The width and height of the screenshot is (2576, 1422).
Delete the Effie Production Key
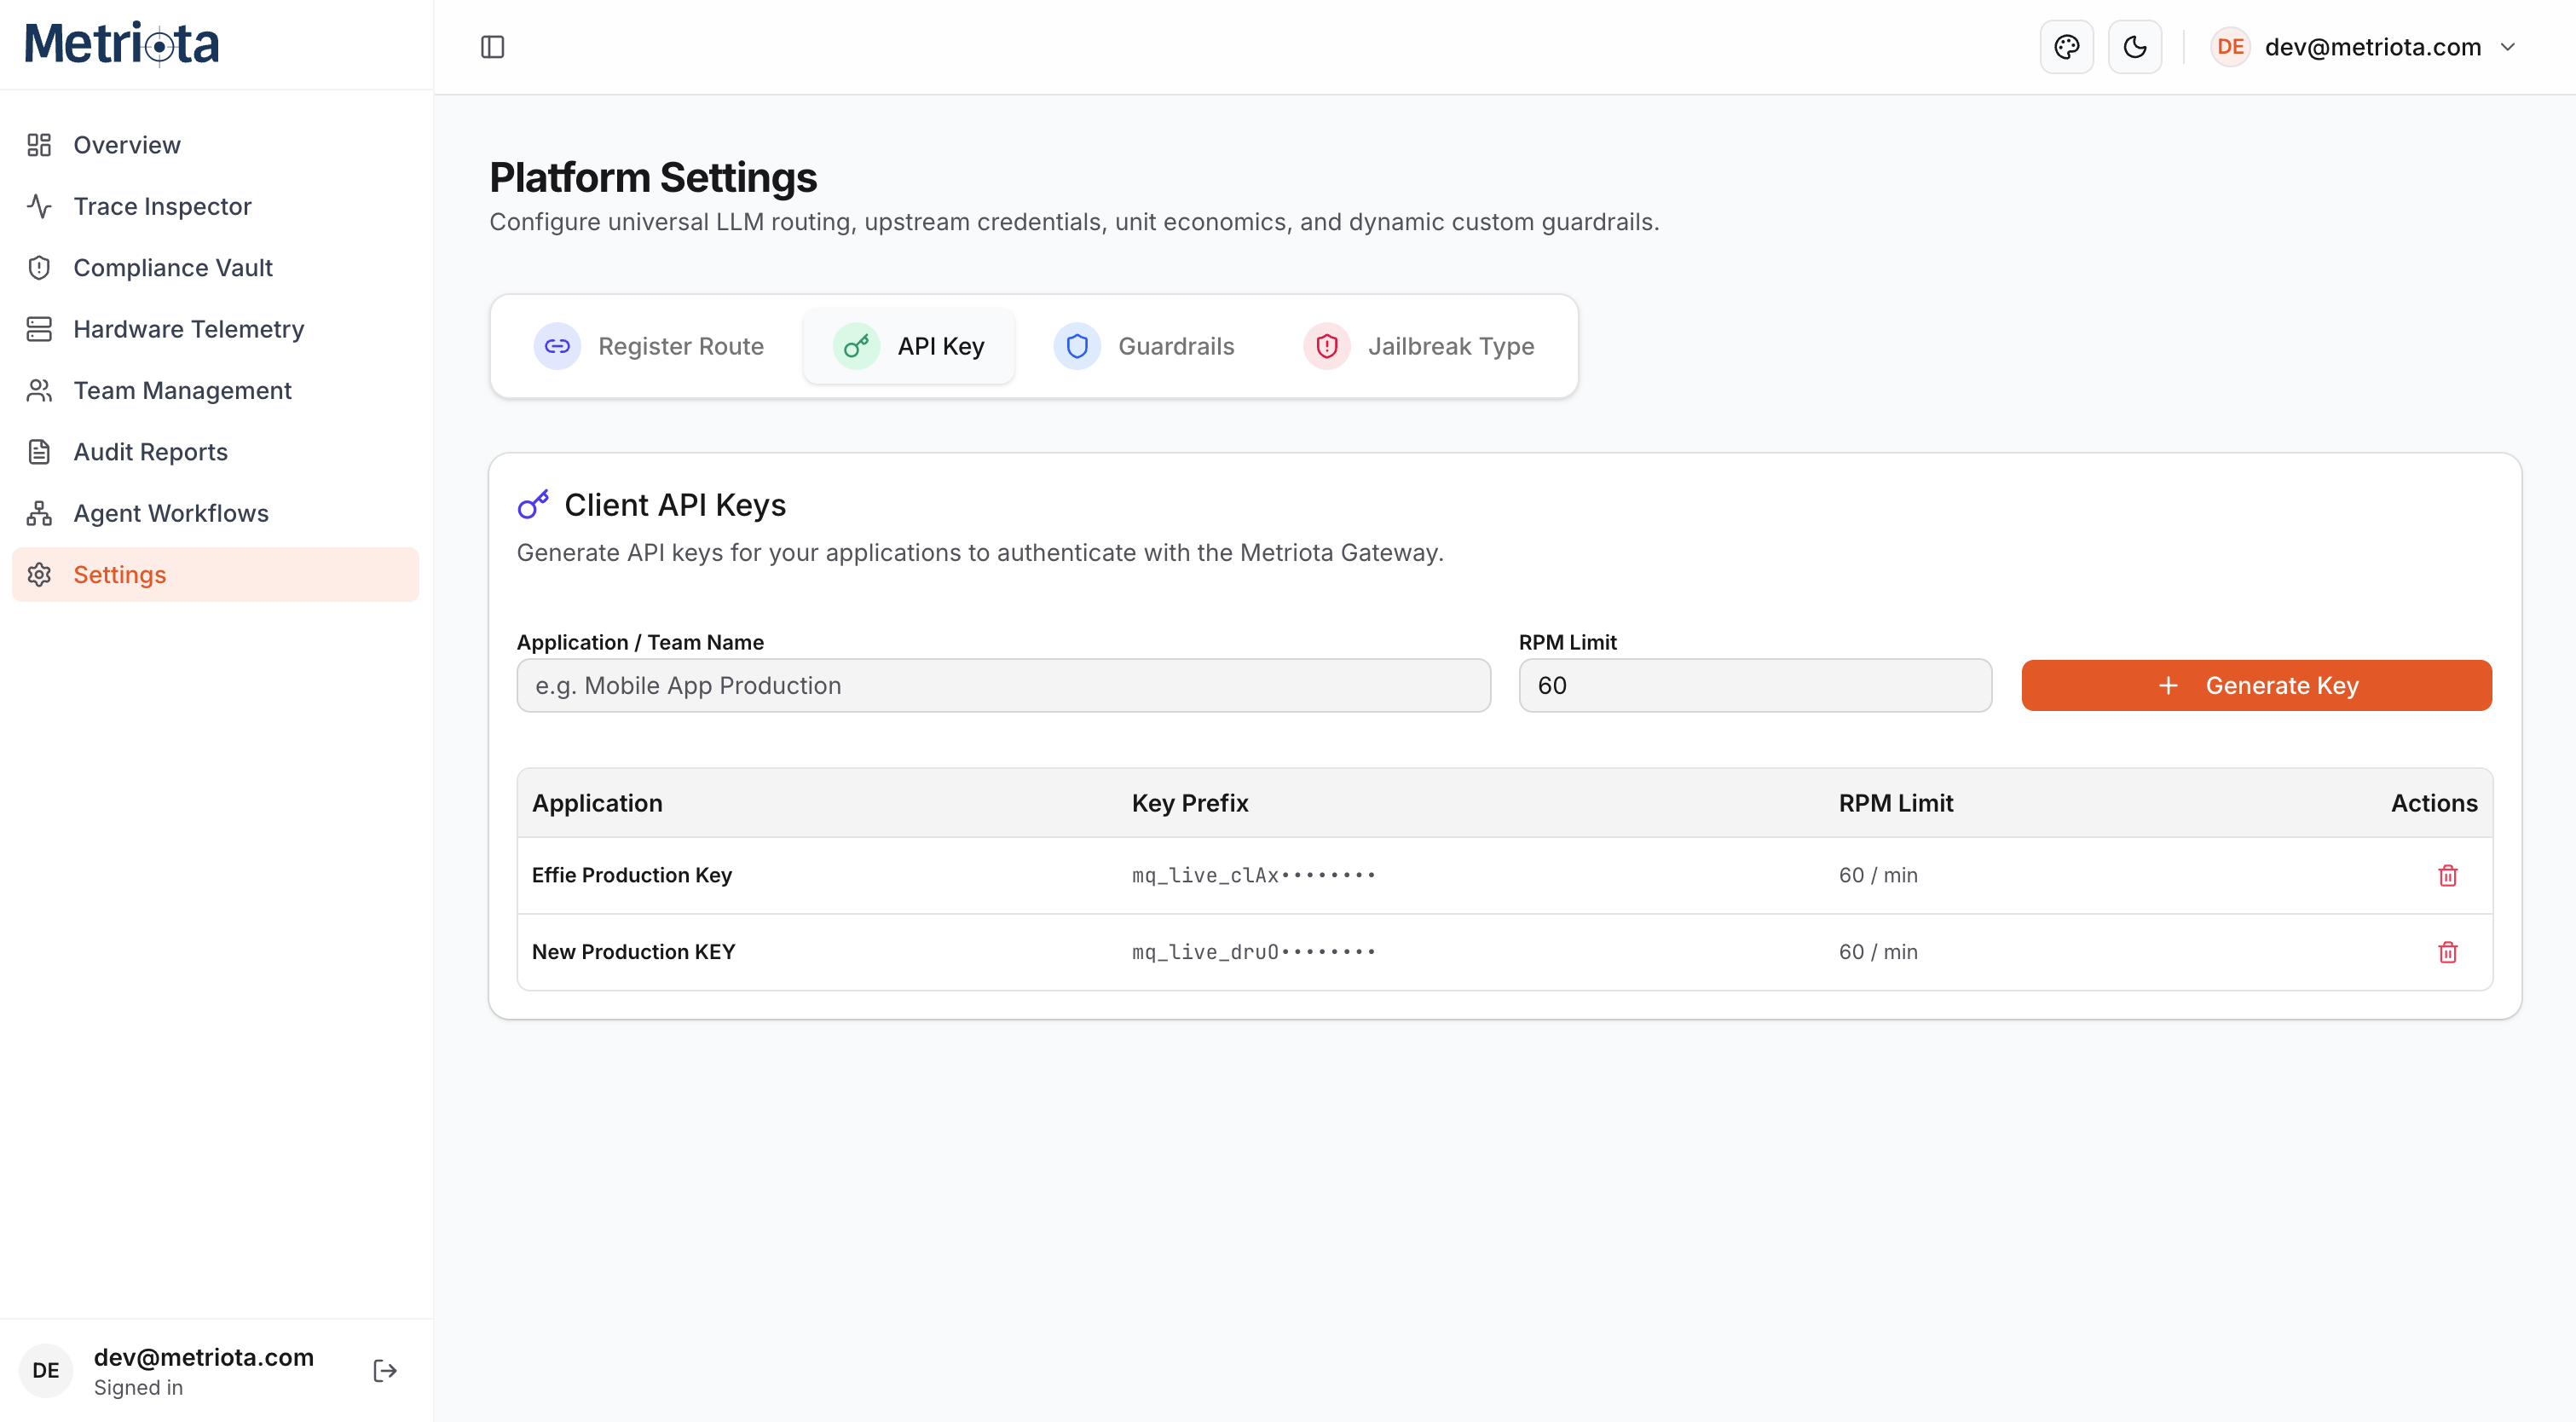click(x=2447, y=875)
